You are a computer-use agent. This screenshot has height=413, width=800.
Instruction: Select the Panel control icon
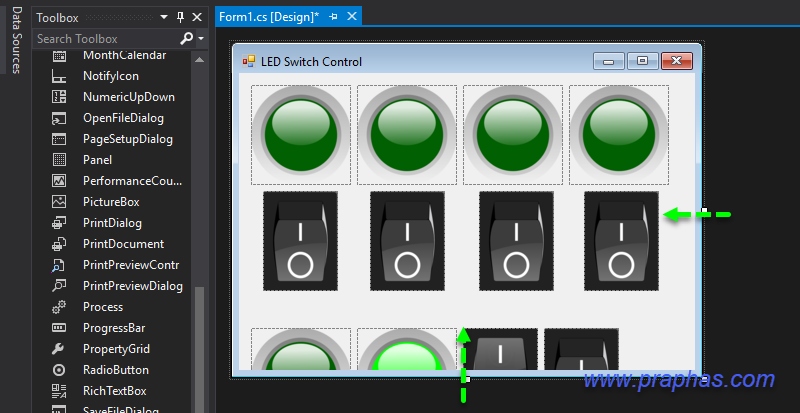click(59, 160)
